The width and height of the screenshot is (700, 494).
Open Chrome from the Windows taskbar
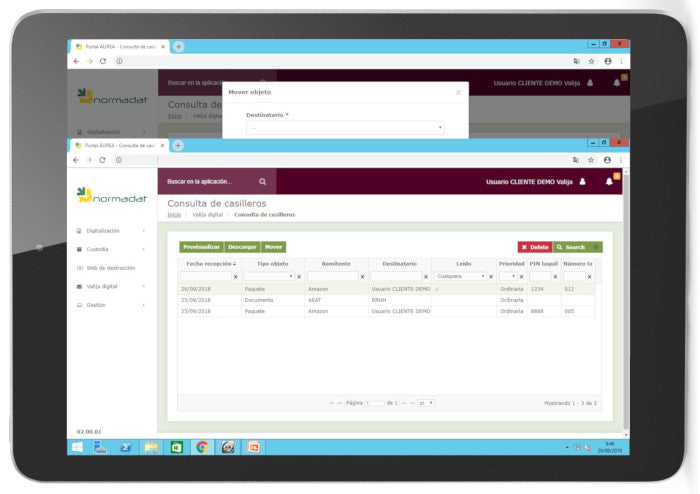pyautogui.click(x=202, y=447)
